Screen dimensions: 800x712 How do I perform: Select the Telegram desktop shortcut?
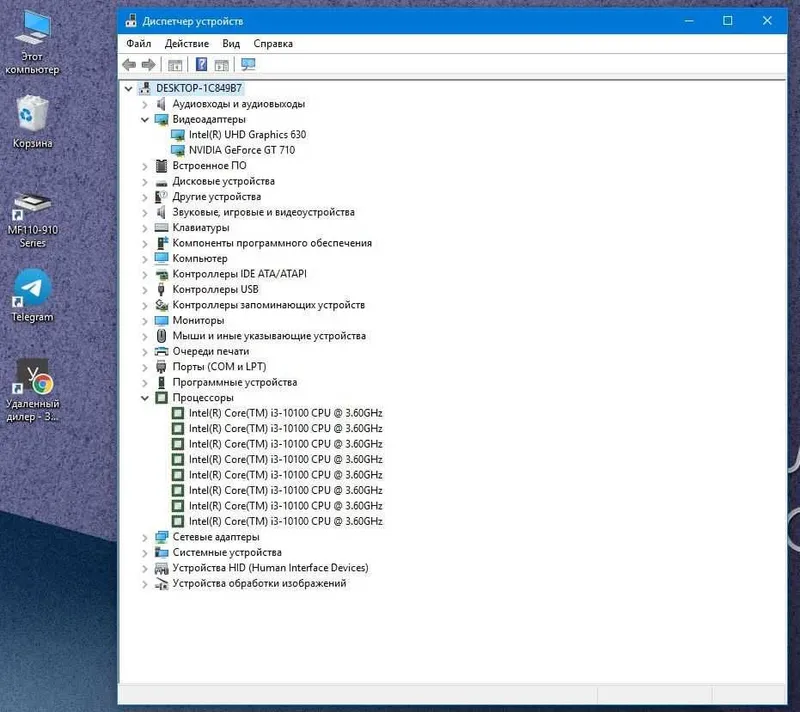(x=32, y=295)
